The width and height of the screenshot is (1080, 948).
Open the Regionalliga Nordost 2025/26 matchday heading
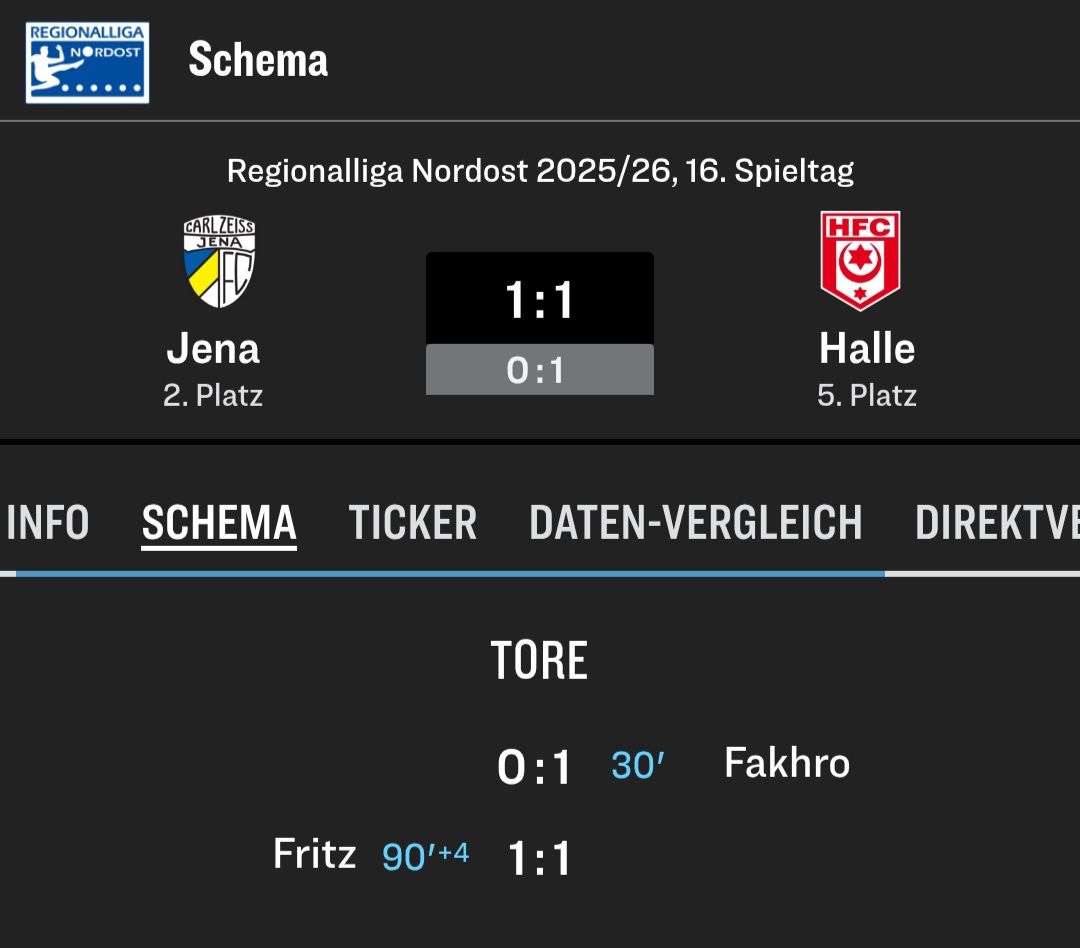[x=540, y=171]
